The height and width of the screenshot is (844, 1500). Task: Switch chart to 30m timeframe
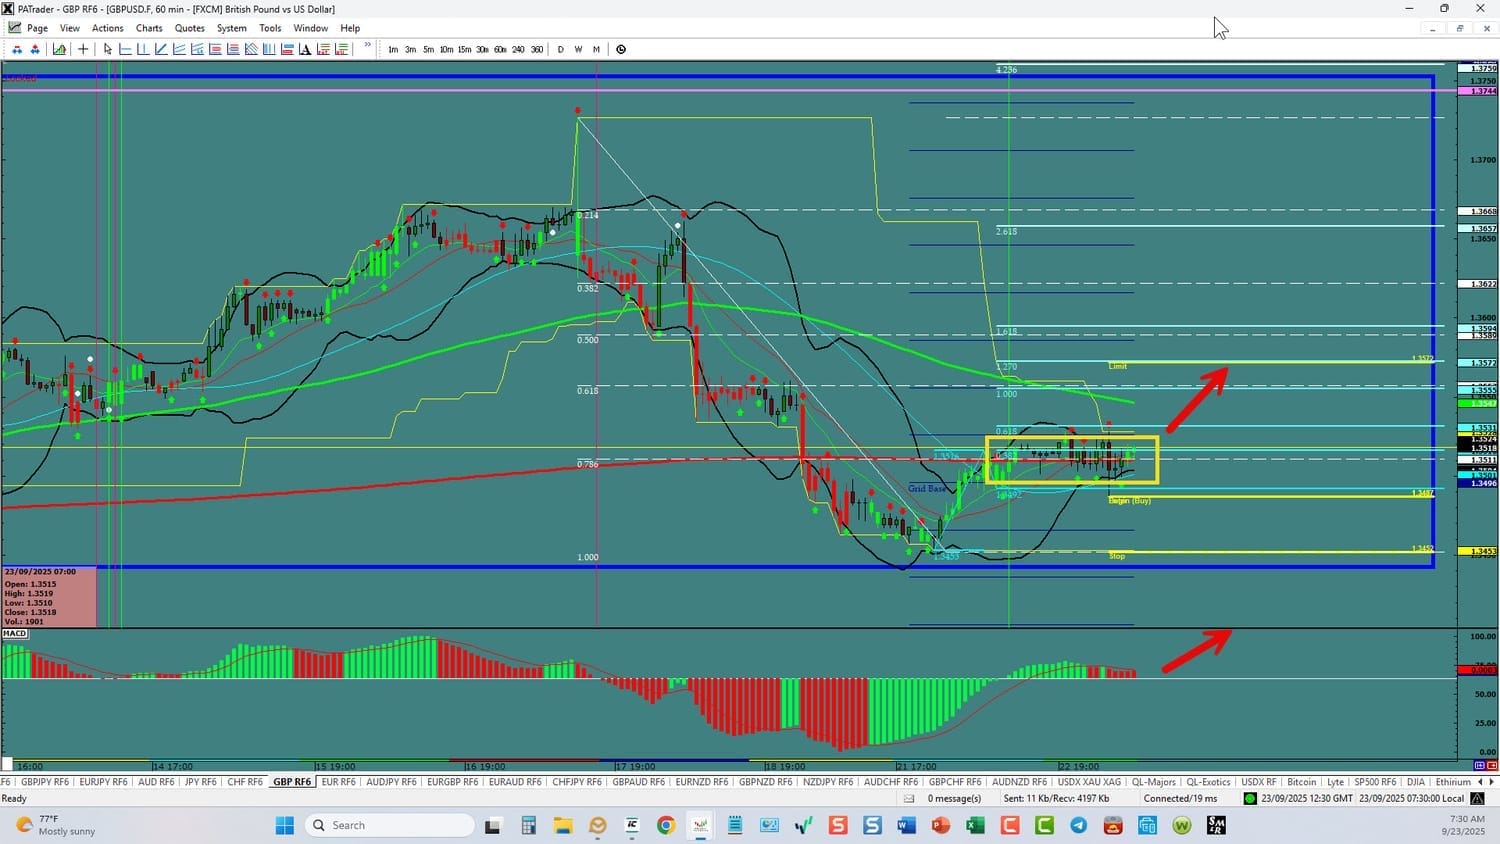click(x=482, y=49)
